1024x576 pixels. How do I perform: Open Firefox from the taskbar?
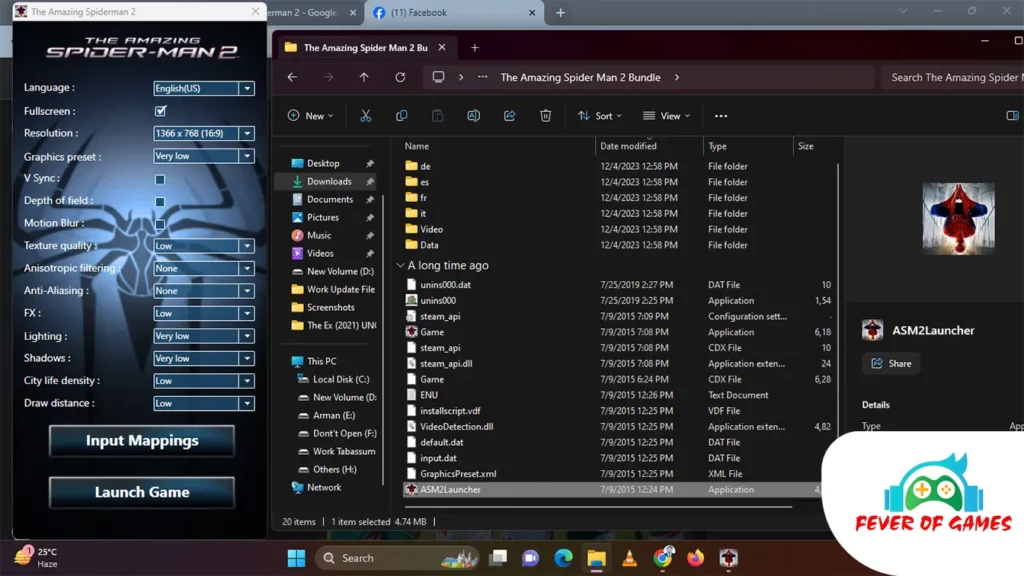click(x=696, y=558)
